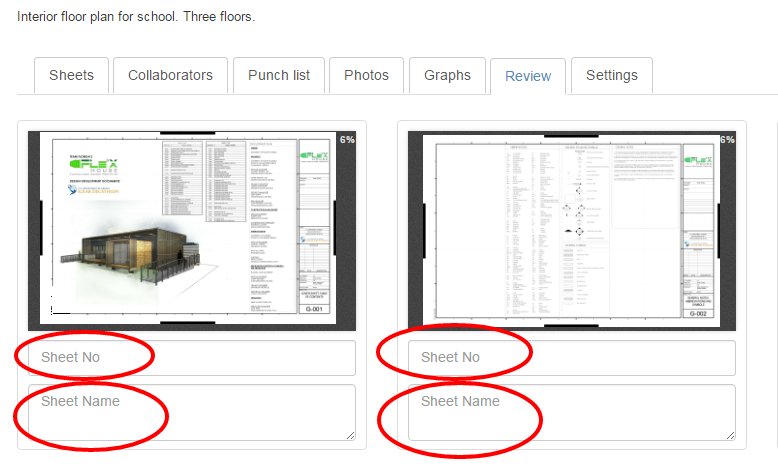Click the 6% badge on G-002 thumbnail
Viewport: 778px width, 468px height.
point(727,140)
